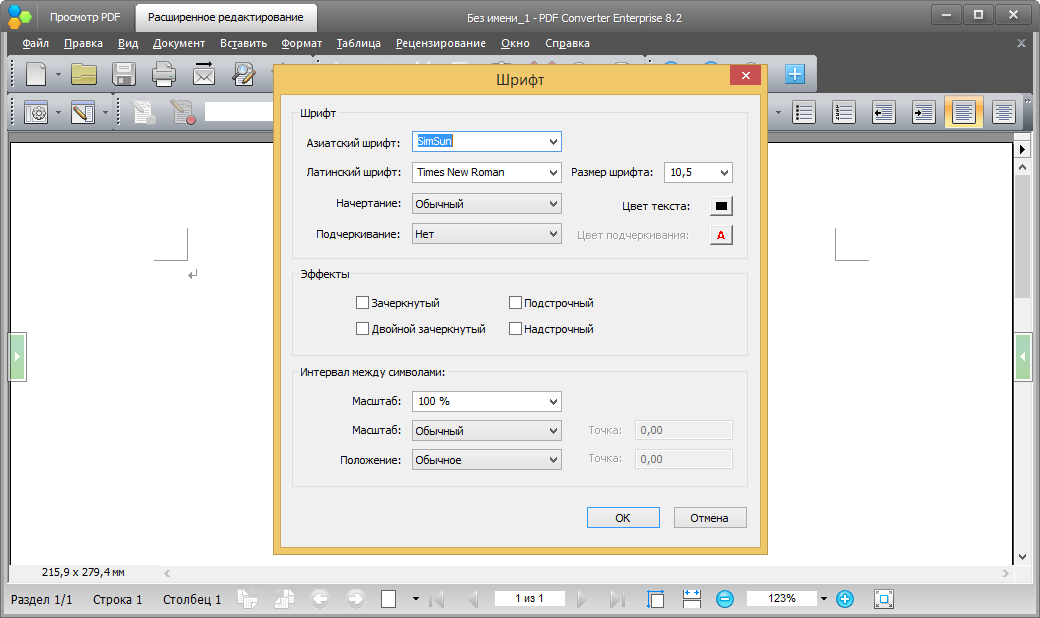This screenshot has width=1040, height=618.
Task: Click the printer icon
Action: pos(164,74)
